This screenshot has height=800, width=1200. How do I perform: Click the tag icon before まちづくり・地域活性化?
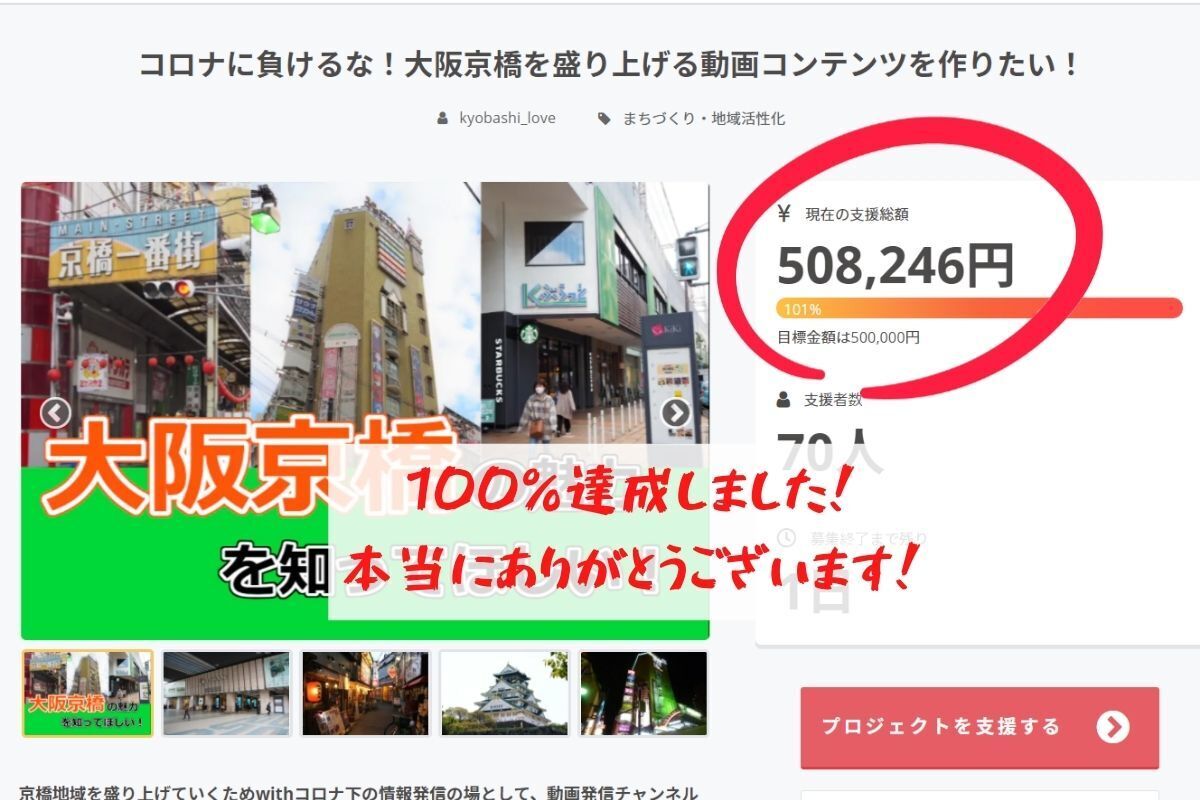pyautogui.click(x=603, y=119)
